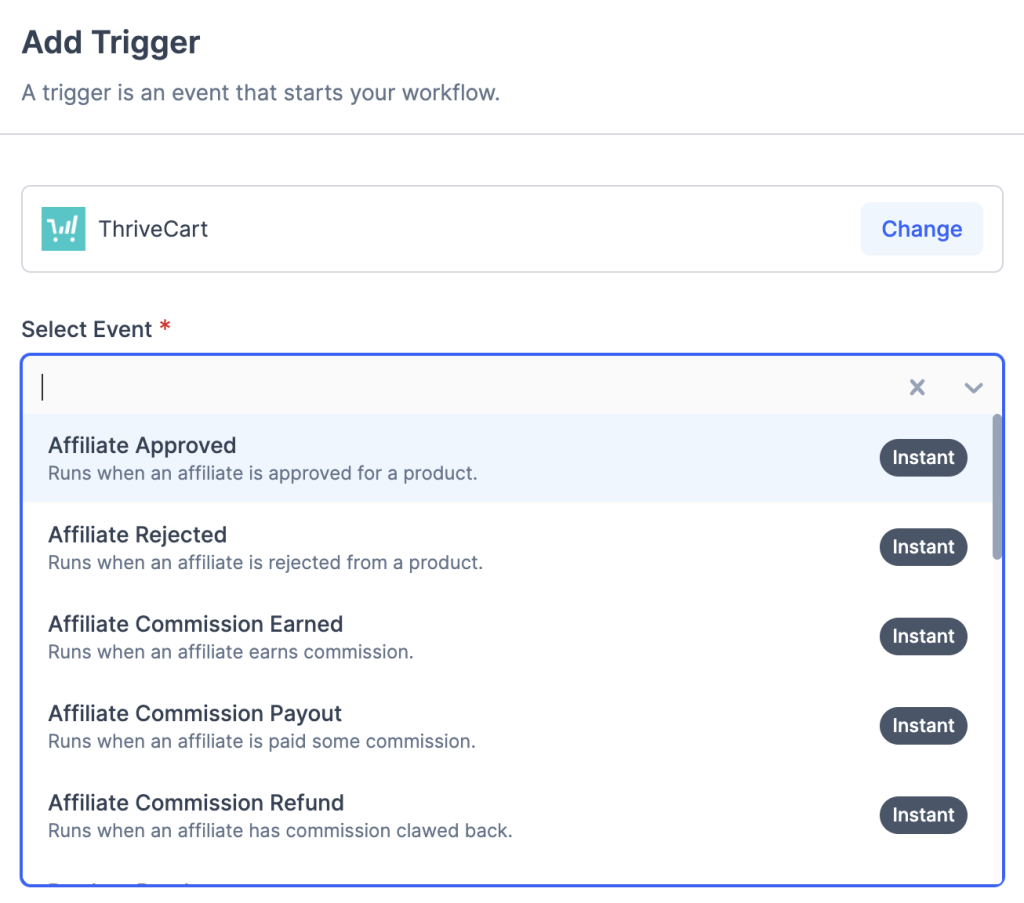Viewport: 1024px width, 903px height.
Task: Click the Instant badge on Affiliate Approved
Action: 923,458
